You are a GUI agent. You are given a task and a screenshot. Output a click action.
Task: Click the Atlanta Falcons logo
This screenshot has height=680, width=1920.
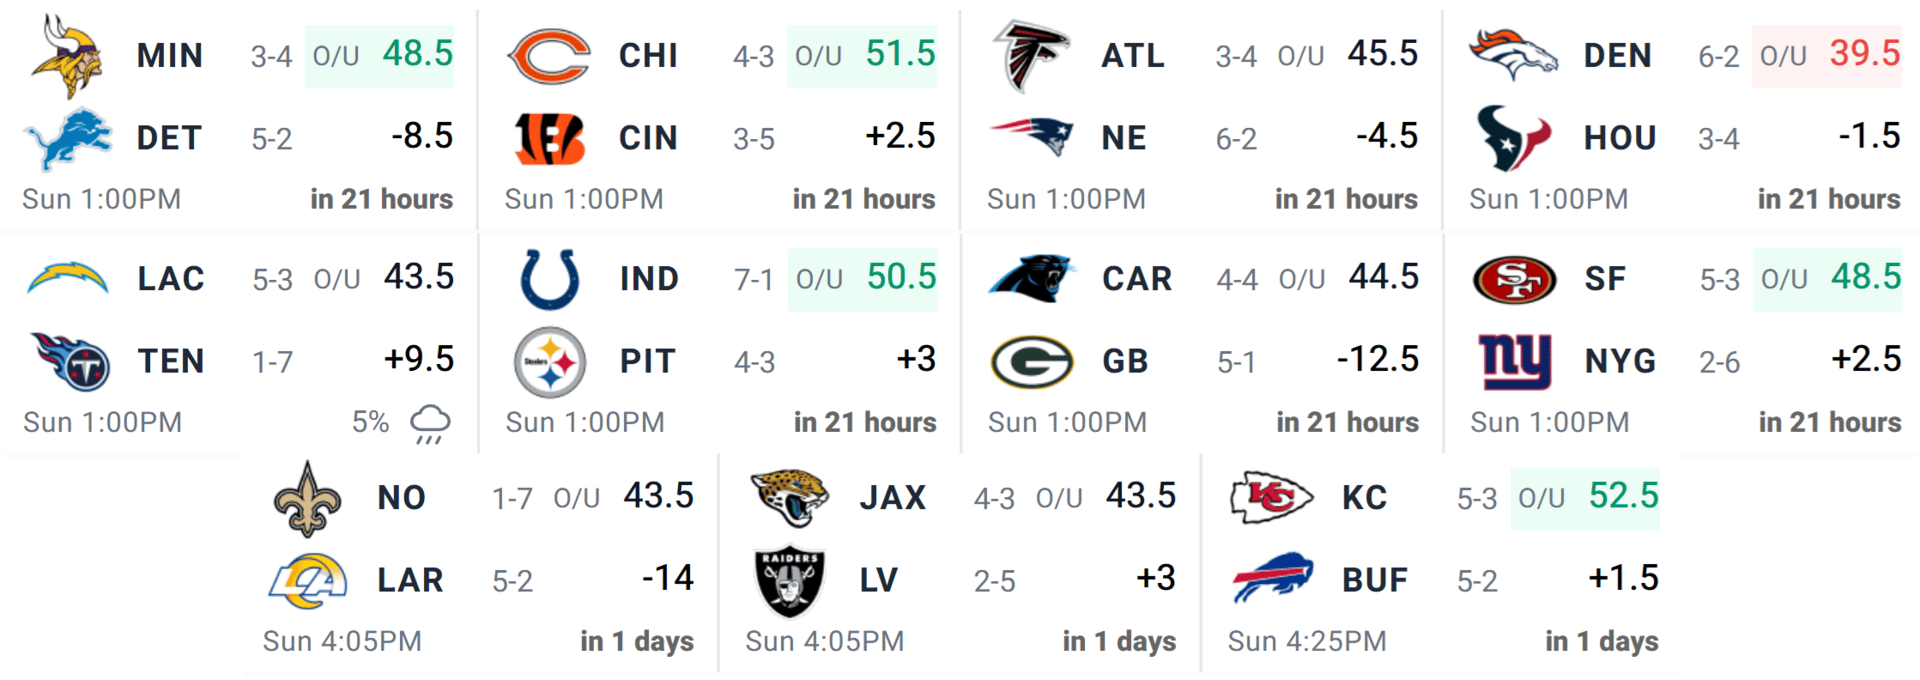point(1031,56)
